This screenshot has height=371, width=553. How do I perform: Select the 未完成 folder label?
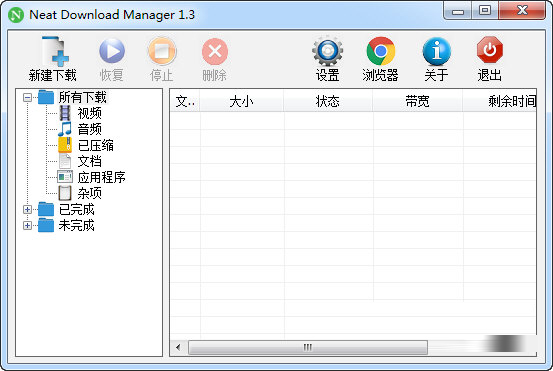pyautogui.click(x=77, y=225)
